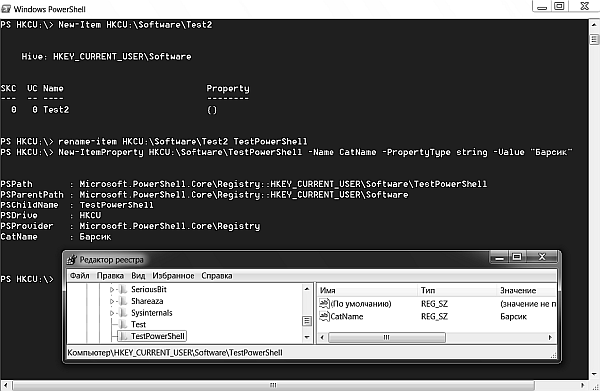
Task: Select the Sysinternals key in the tree
Action: [x=152, y=313]
